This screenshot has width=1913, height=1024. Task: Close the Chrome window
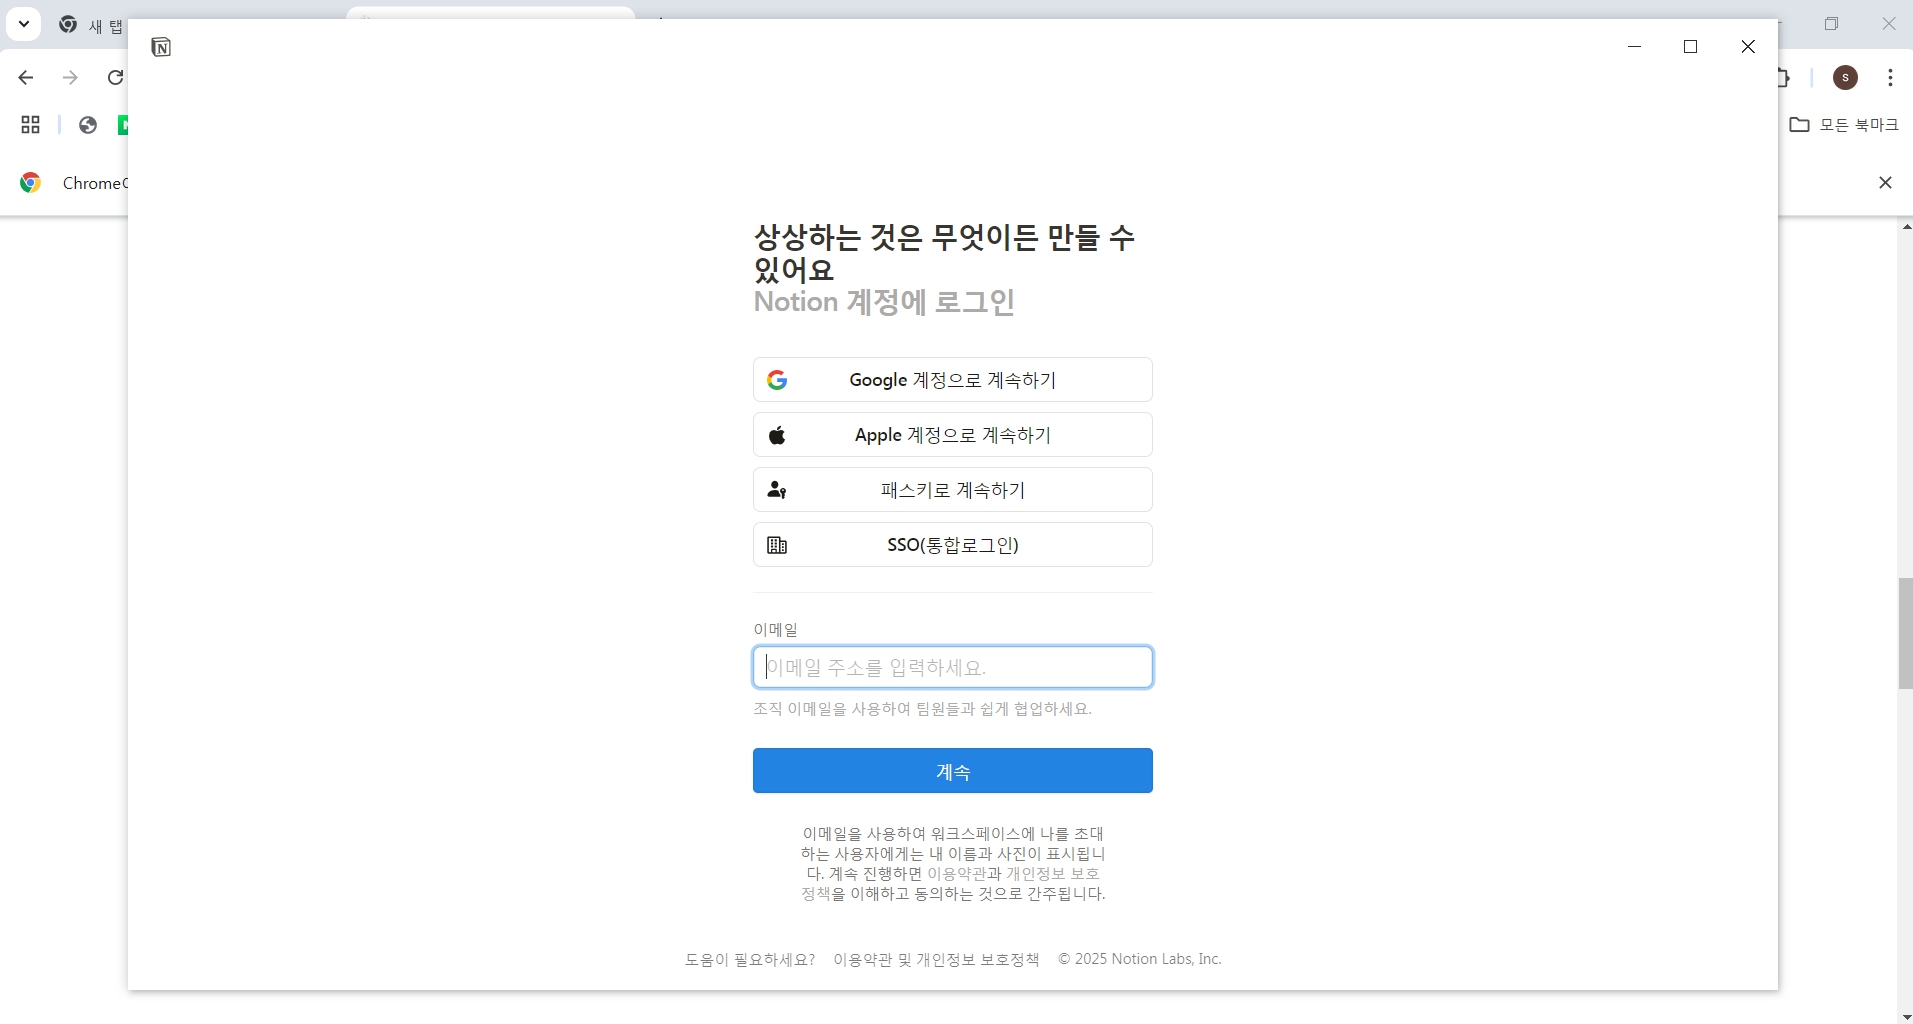(1889, 24)
